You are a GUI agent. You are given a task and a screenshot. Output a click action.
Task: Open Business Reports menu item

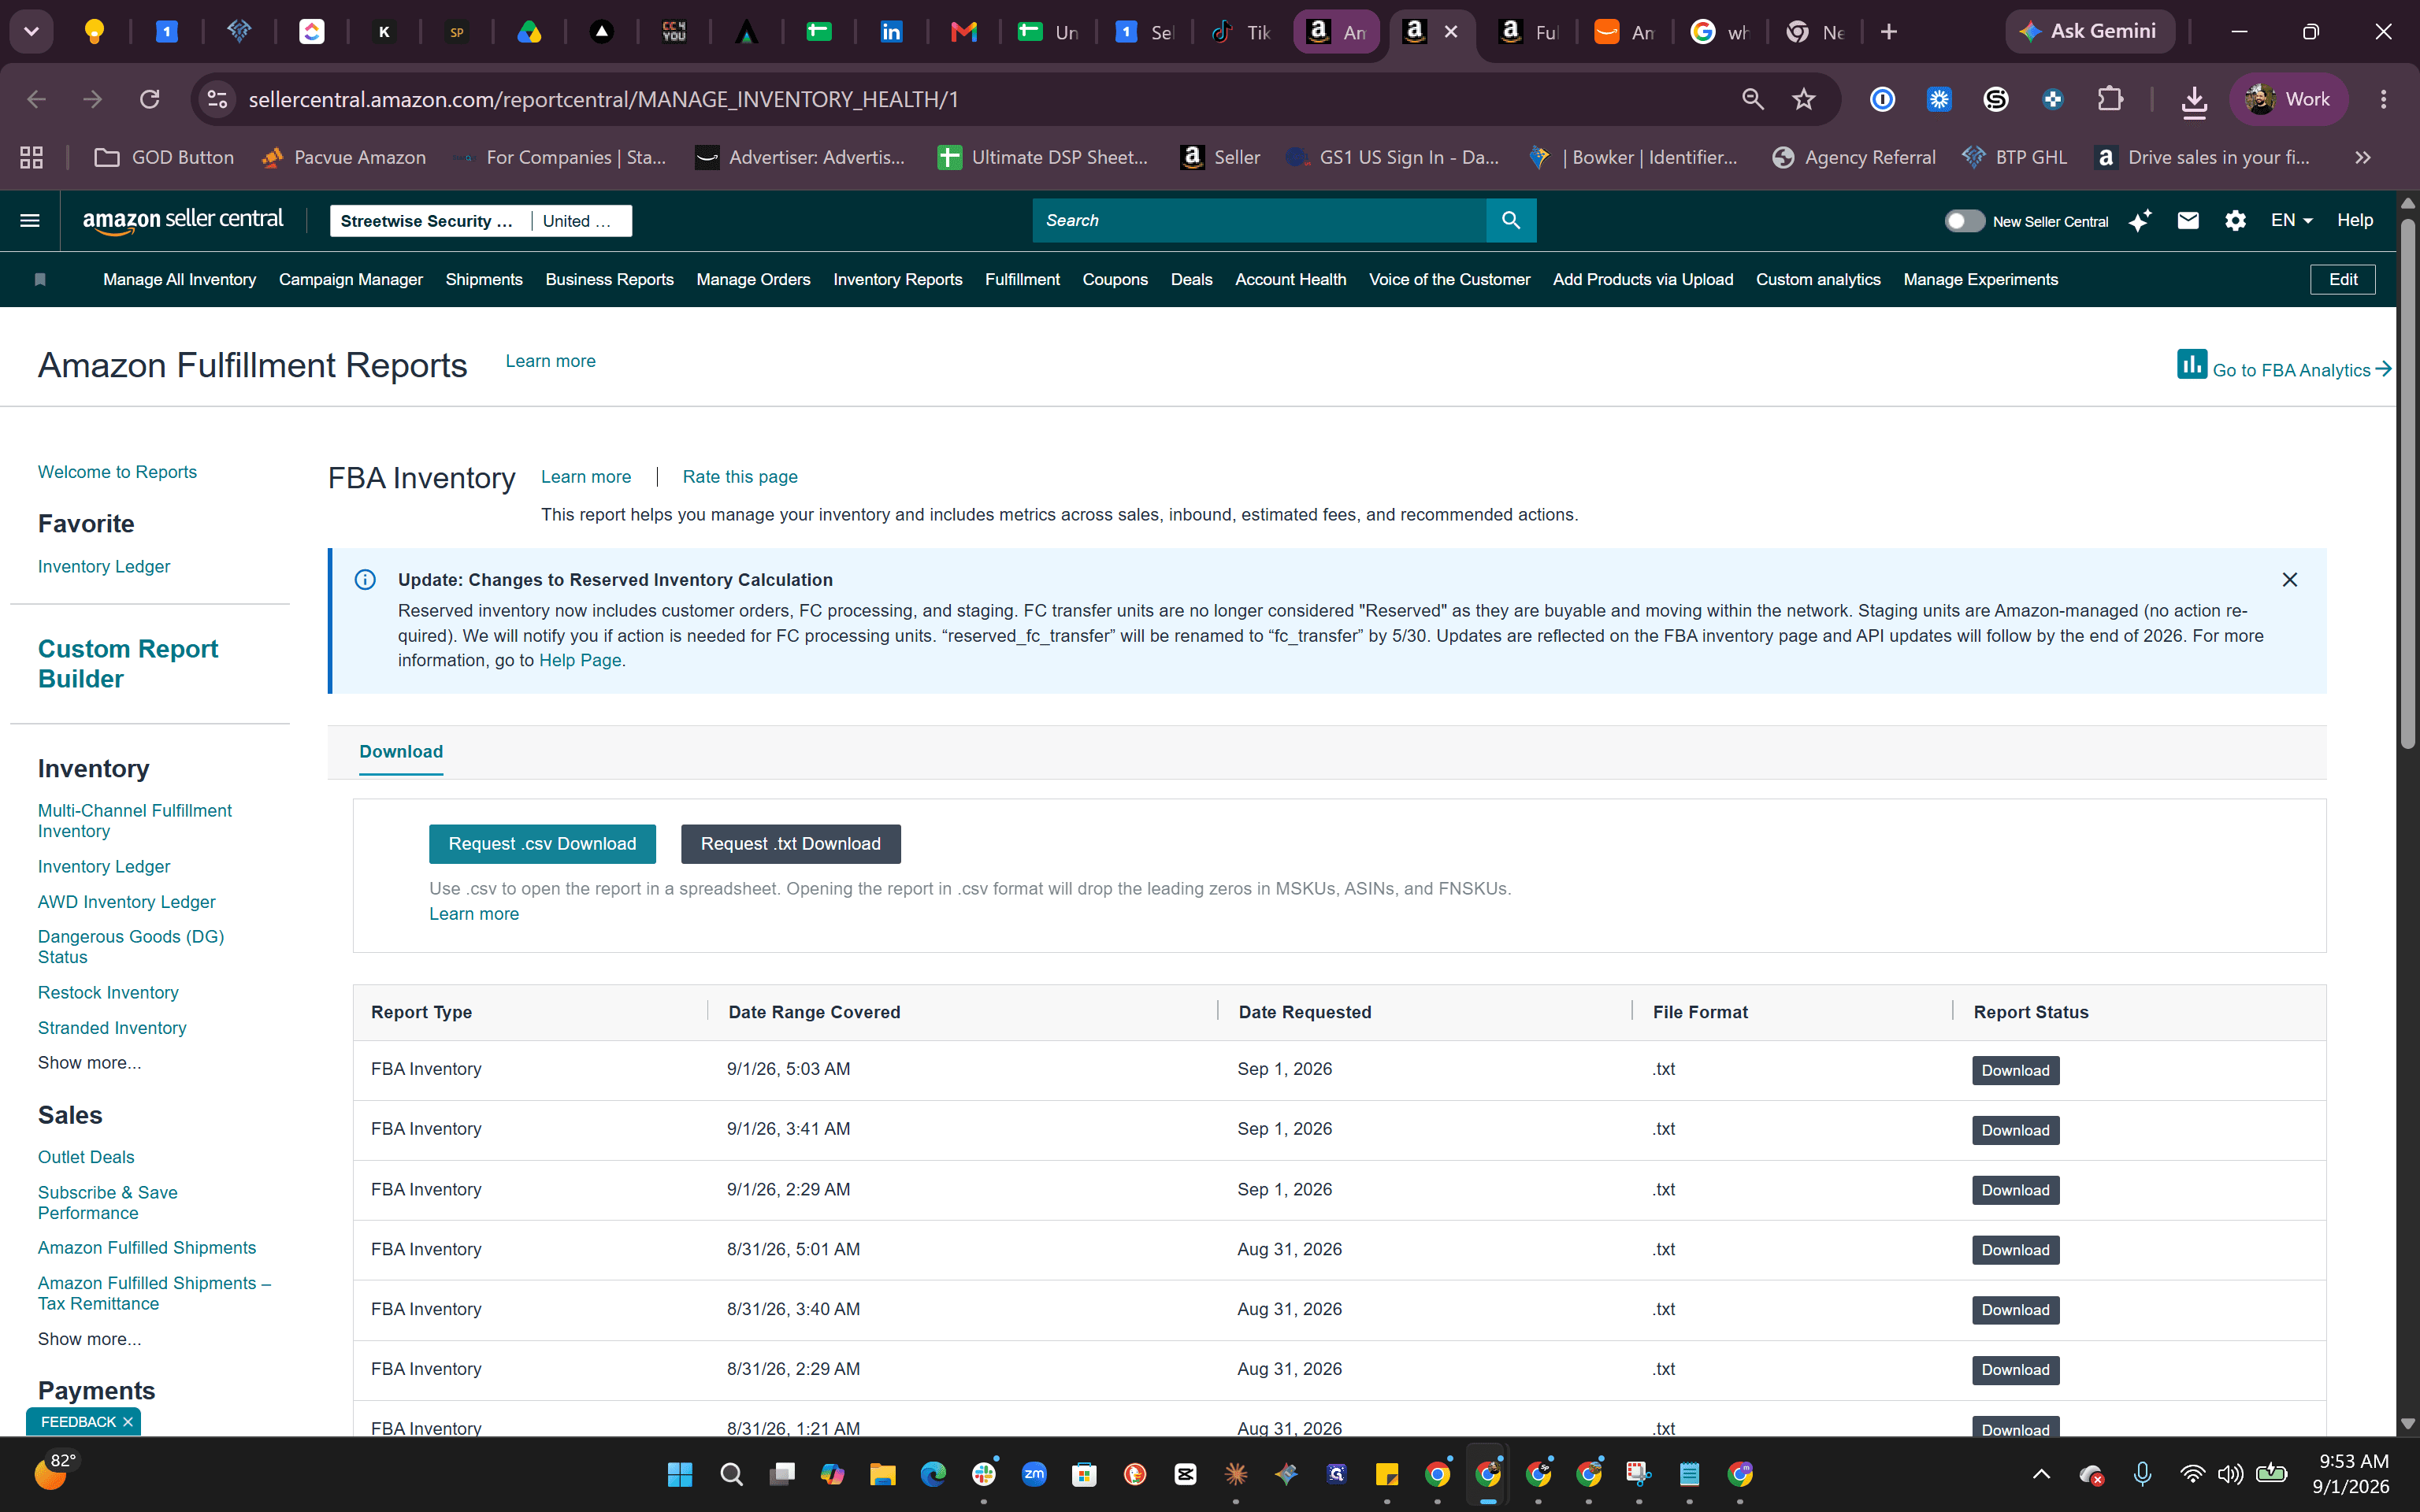(x=609, y=280)
